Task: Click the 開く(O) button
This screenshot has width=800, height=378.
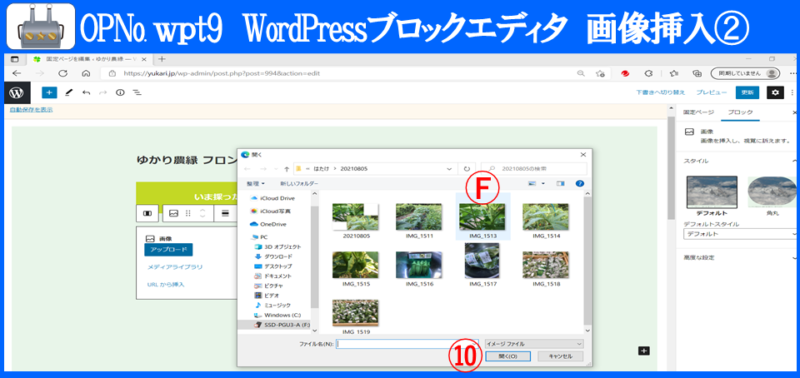Action: tap(508, 357)
